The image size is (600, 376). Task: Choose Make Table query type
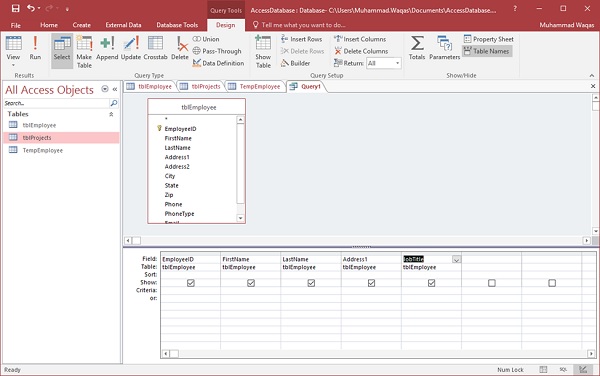click(84, 51)
